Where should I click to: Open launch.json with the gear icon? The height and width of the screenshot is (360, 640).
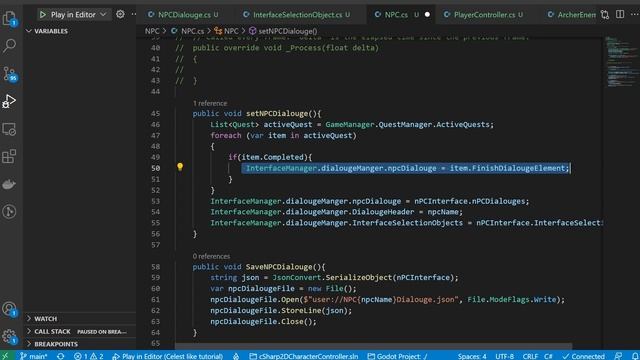coord(120,14)
